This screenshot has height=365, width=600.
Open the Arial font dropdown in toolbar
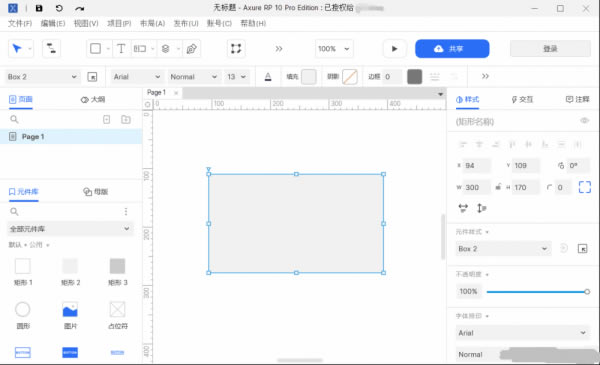(137, 77)
